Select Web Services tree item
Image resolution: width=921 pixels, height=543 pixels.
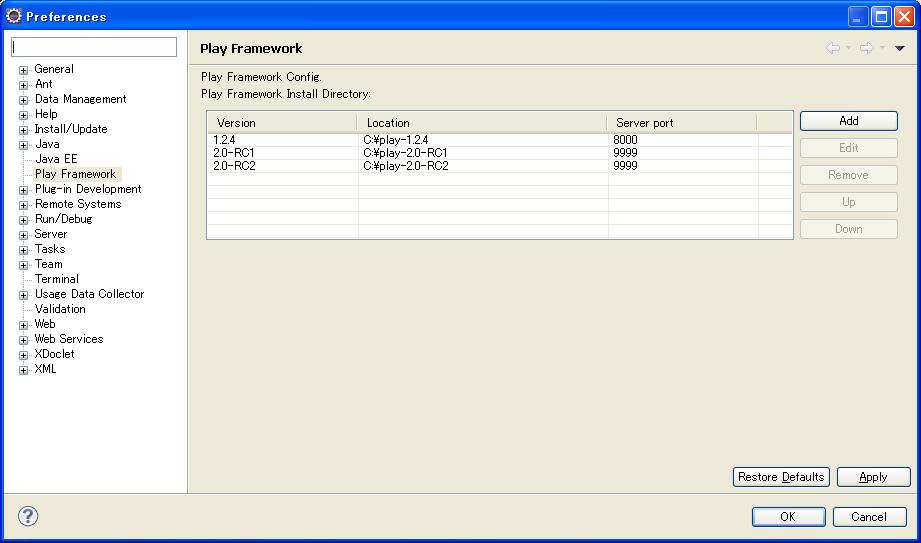coord(69,338)
